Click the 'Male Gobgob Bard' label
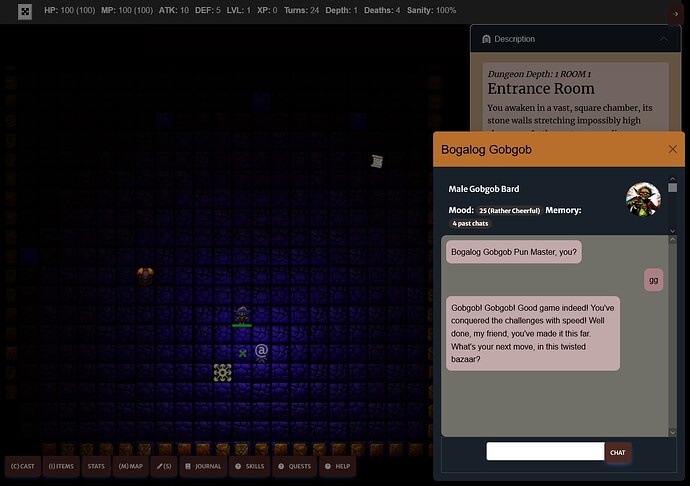Screen dimensions: 690x486 [484, 189]
